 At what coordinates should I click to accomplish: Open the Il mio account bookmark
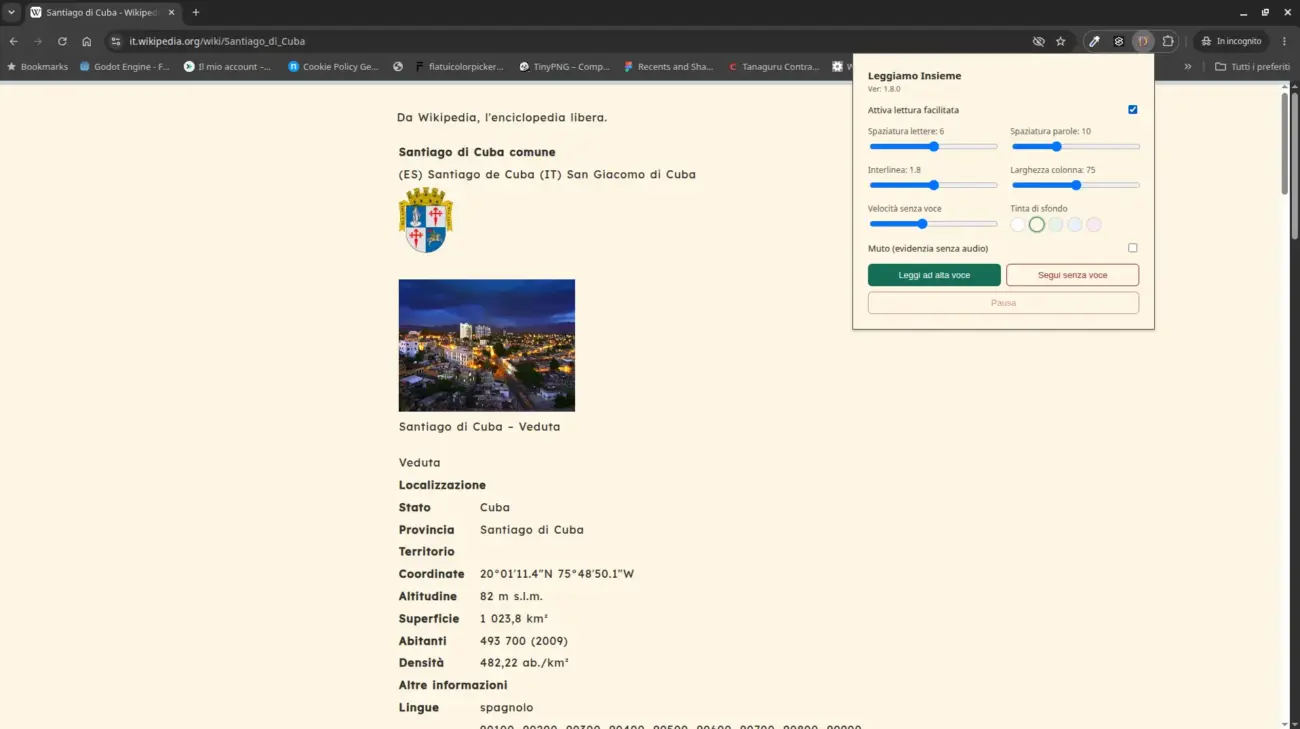(x=228, y=67)
